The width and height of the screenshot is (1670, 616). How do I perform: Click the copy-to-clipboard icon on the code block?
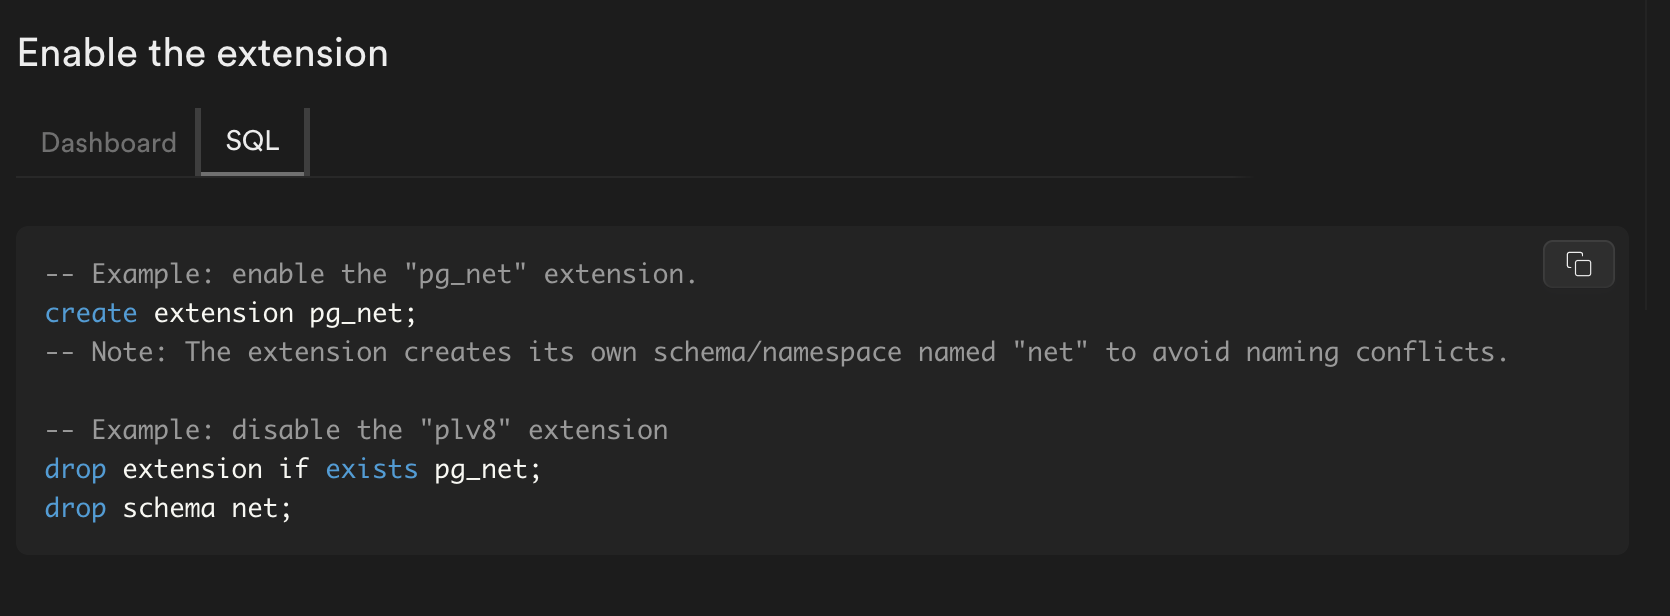pyautogui.click(x=1578, y=264)
